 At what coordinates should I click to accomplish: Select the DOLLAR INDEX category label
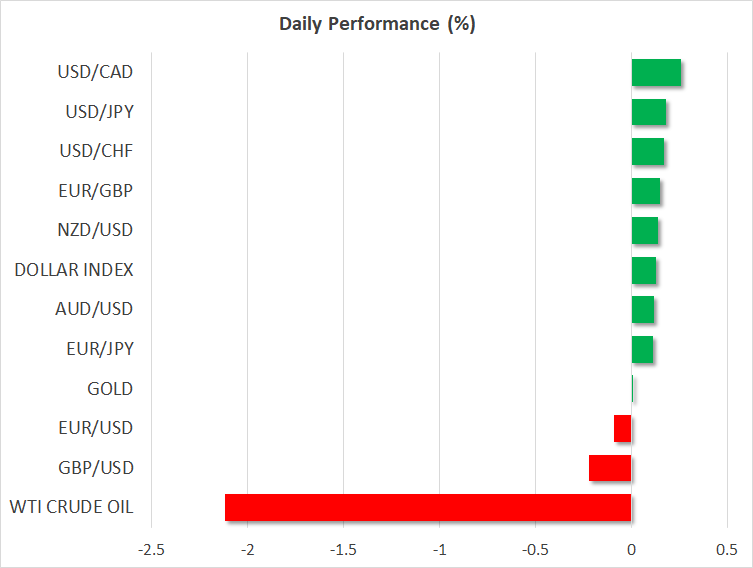click(74, 270)
